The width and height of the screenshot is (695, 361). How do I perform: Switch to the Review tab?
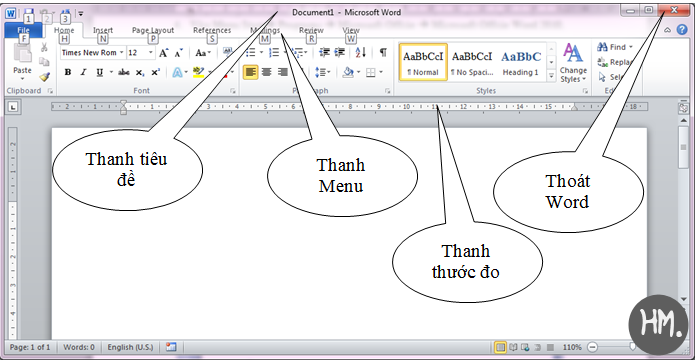(x=311, y=30)
